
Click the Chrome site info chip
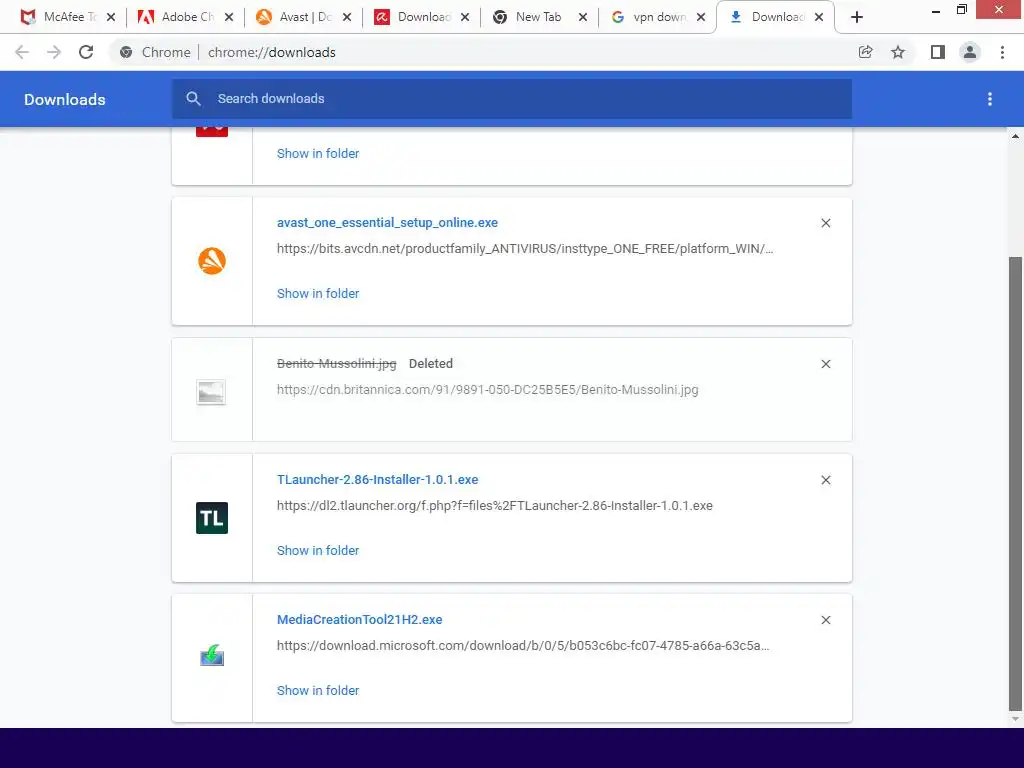coord(156,52)
